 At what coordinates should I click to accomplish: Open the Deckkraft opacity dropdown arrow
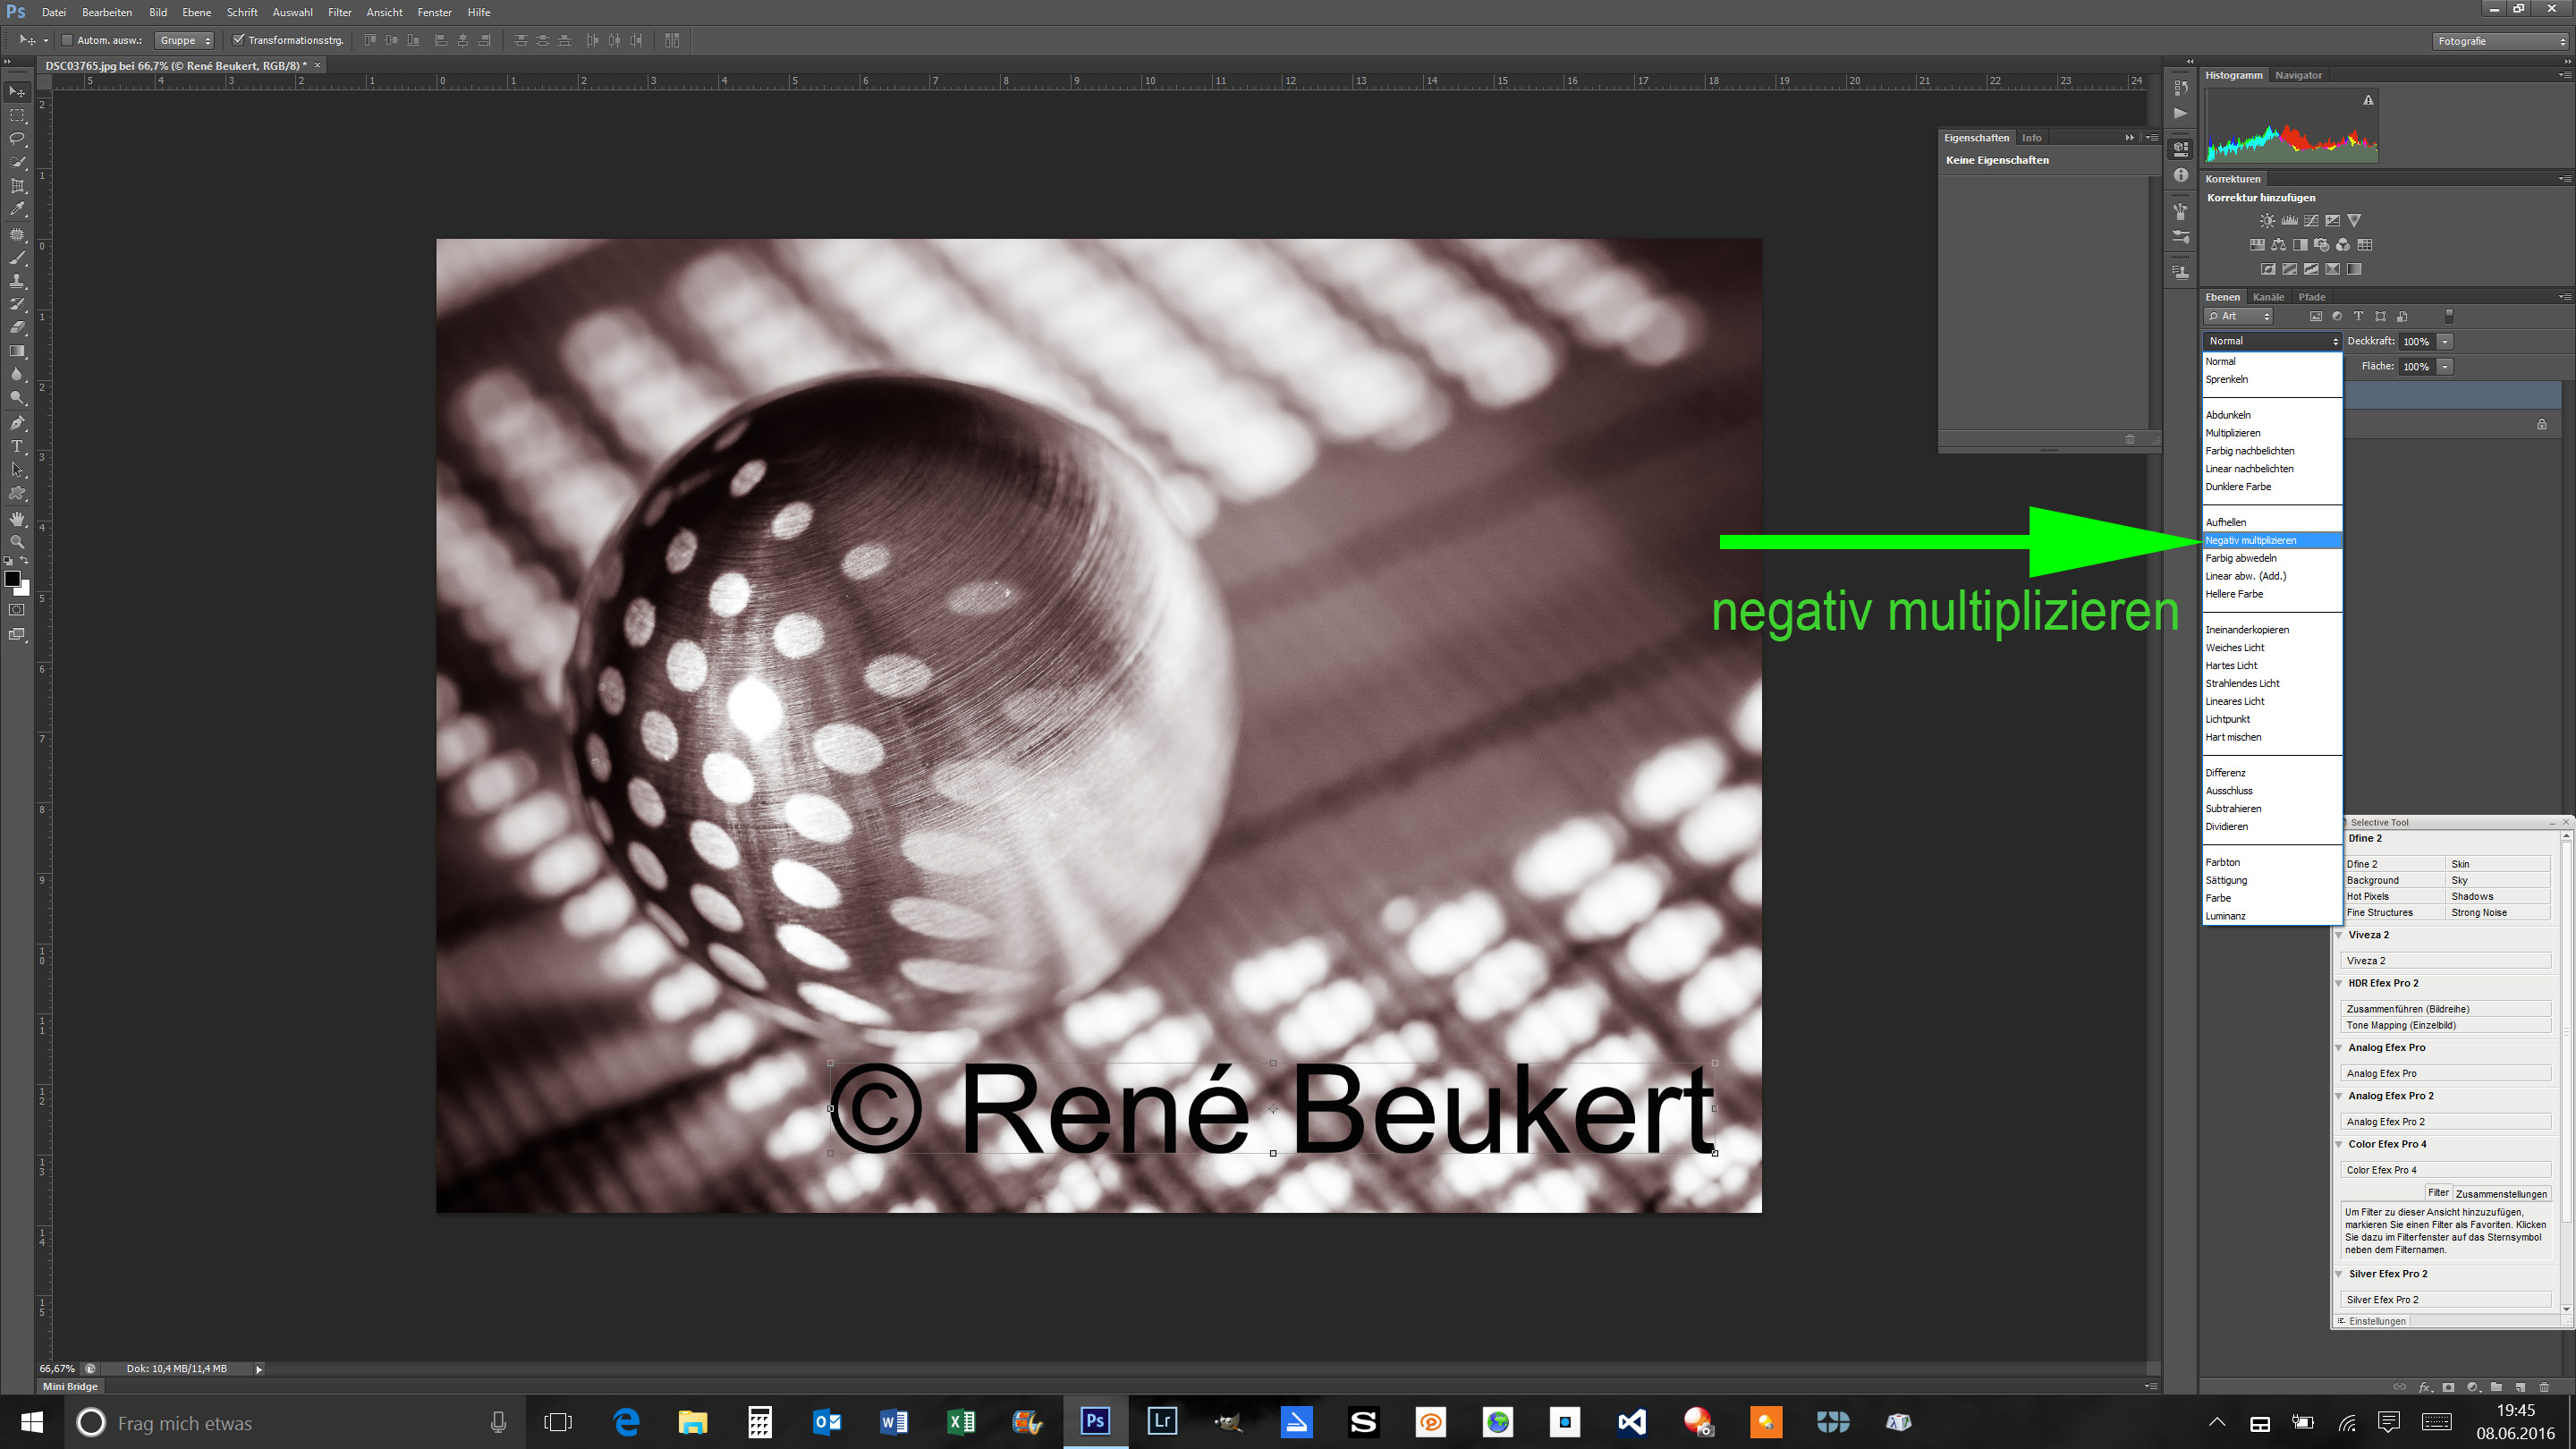click(2445, 342)
